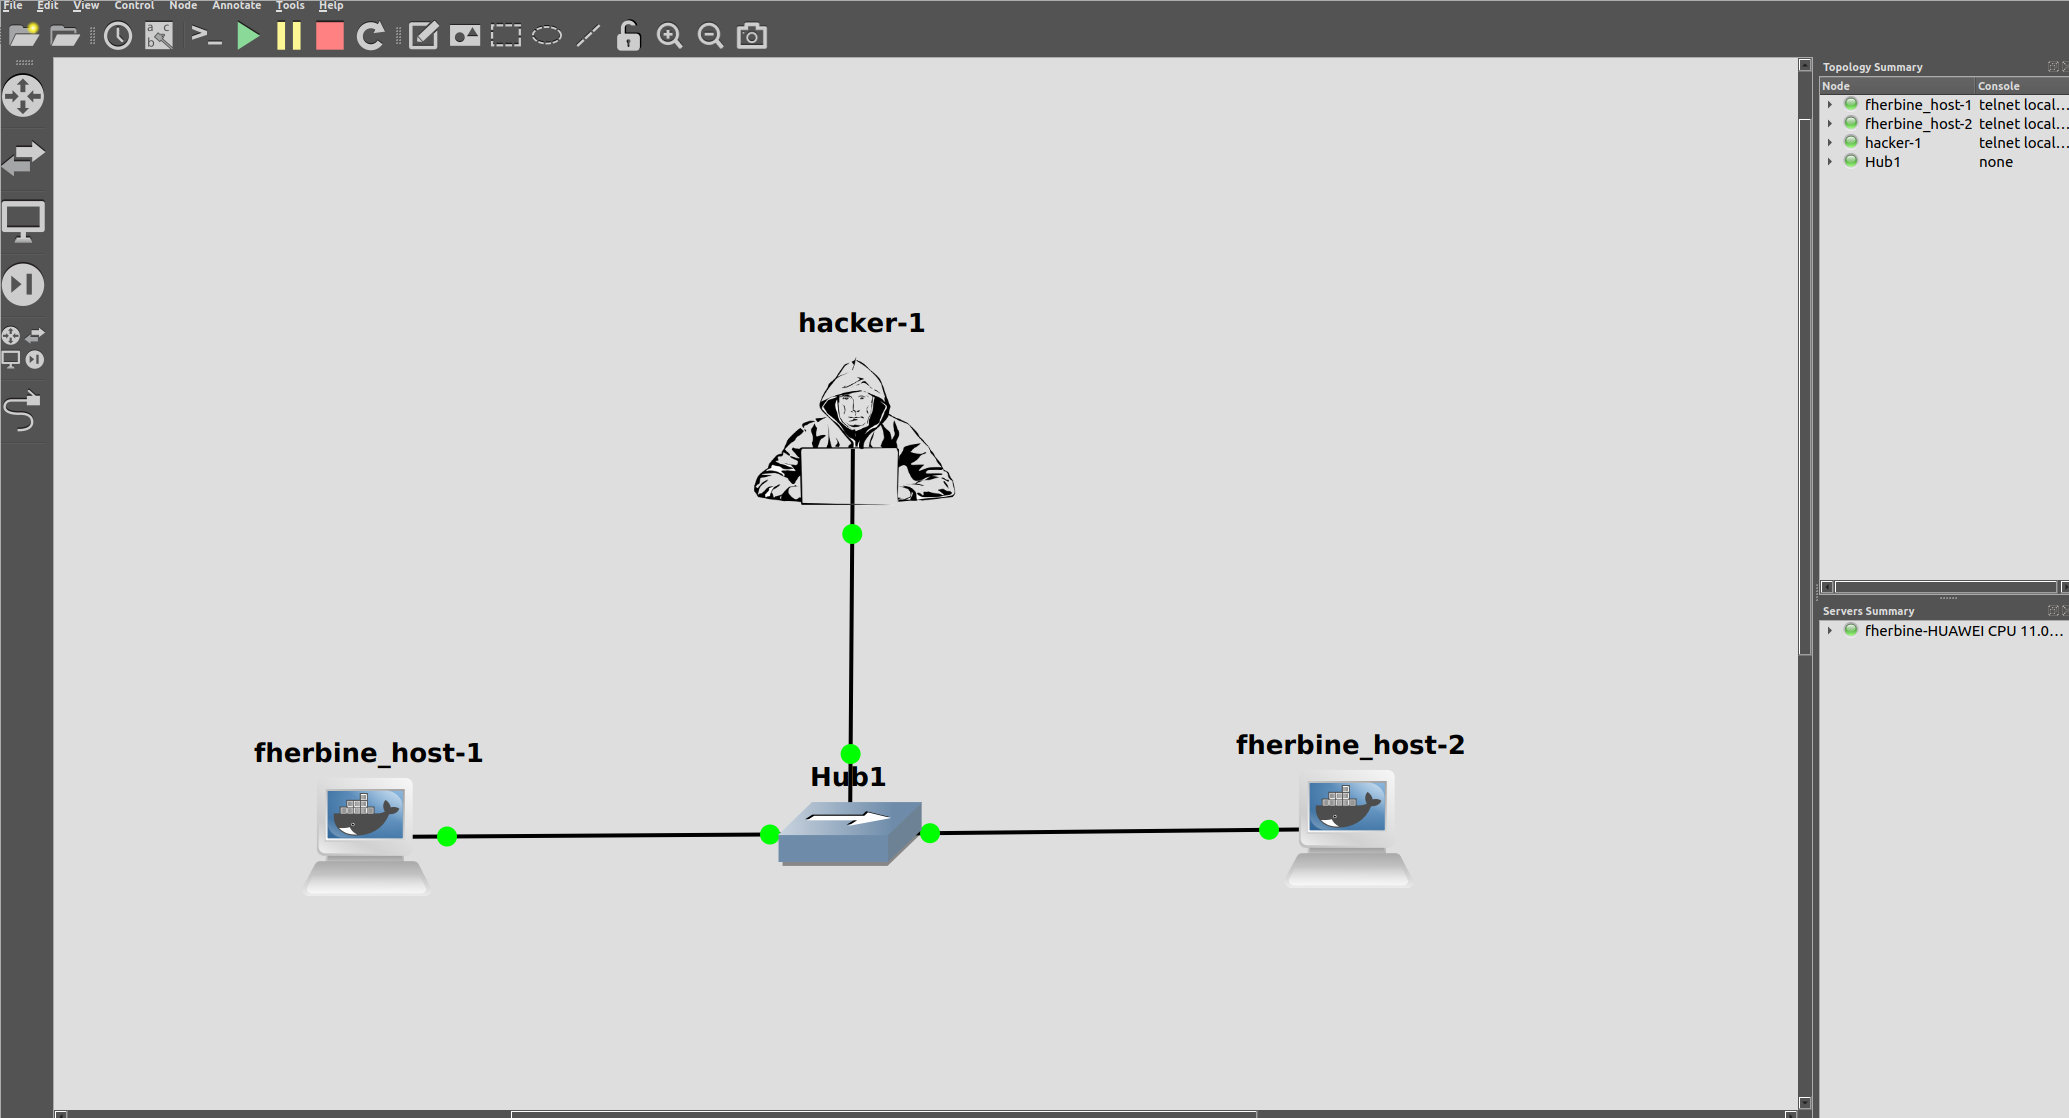Screen dimensions: 2069x1118
Task: Browse end devices monitor icon
Action: [23, 222]
